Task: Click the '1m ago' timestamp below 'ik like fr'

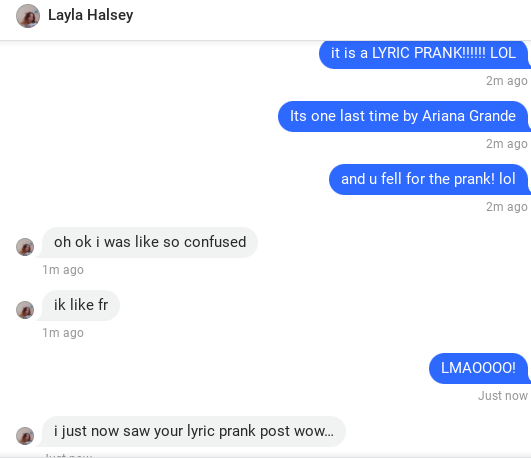Action: click(x=63, y=333)
